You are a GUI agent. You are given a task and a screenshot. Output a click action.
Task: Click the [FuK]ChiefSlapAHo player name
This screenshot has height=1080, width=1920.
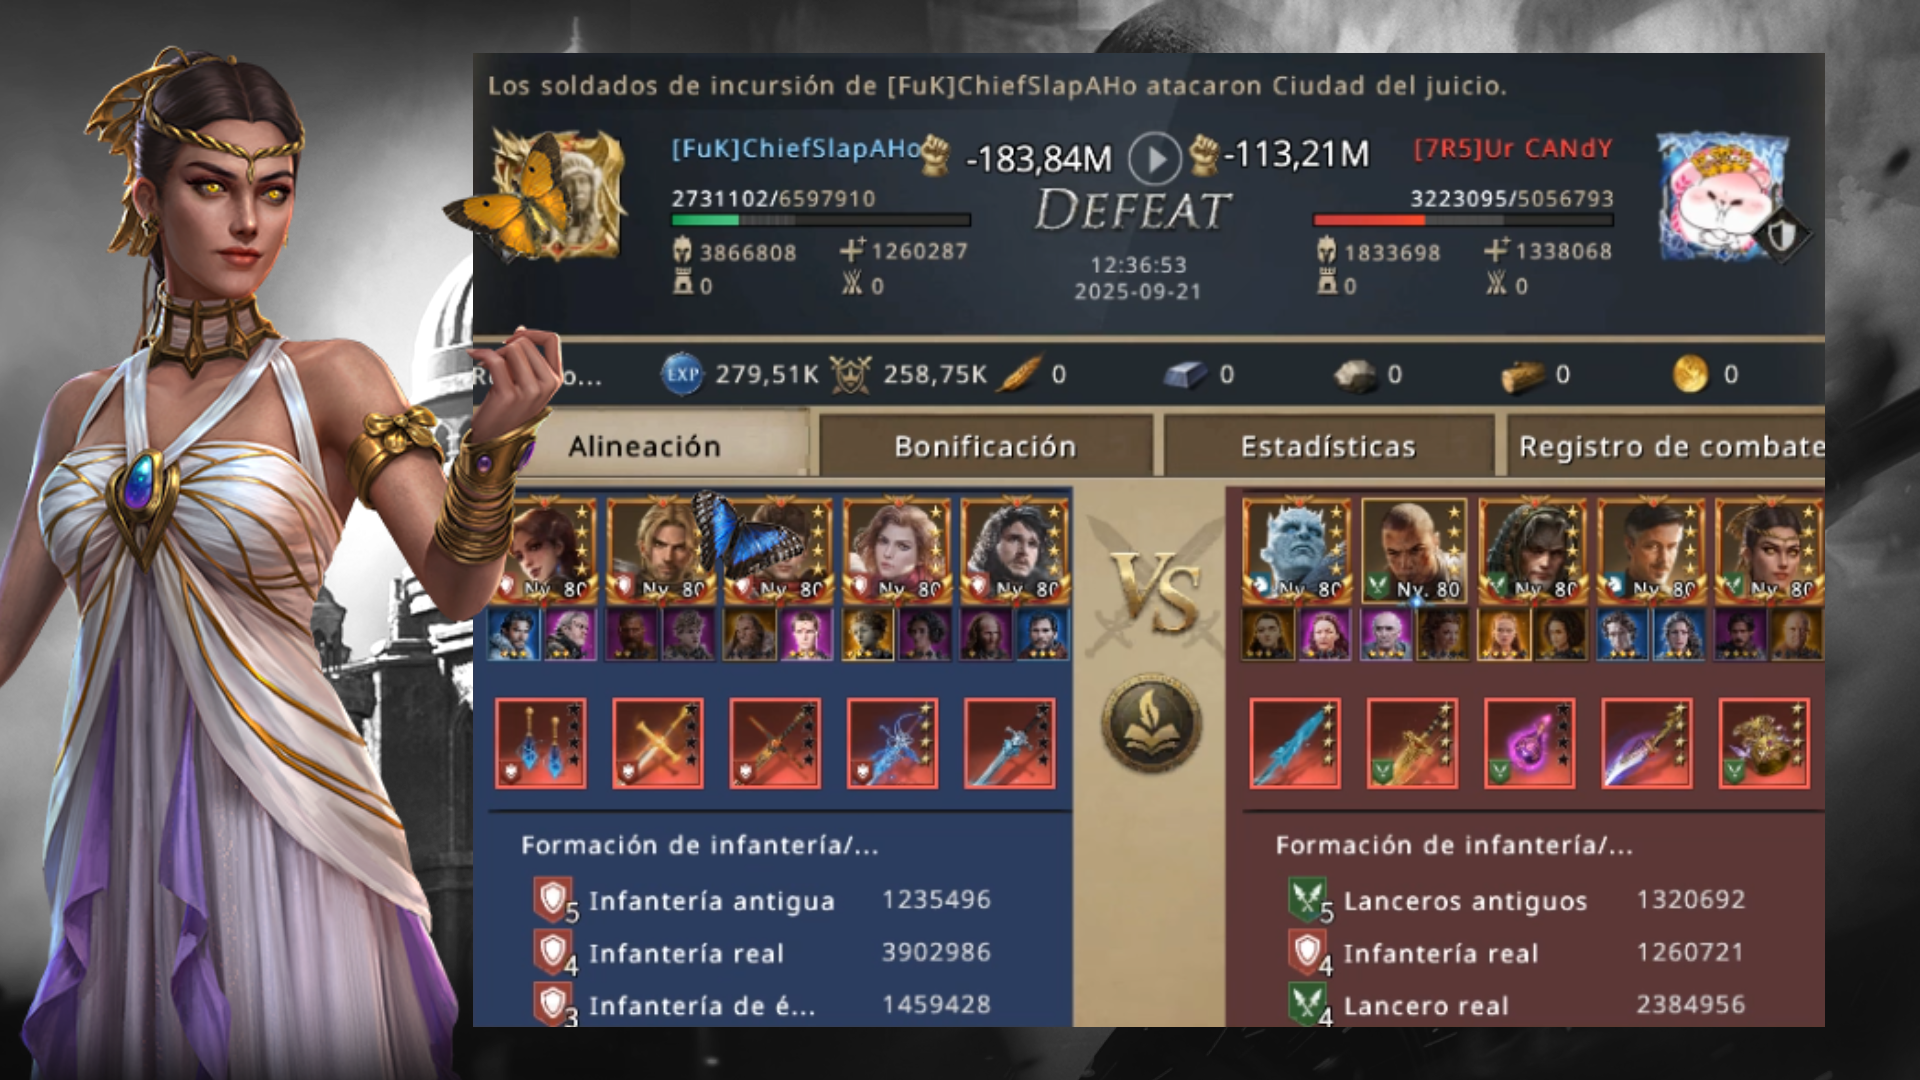click(796, 149)
